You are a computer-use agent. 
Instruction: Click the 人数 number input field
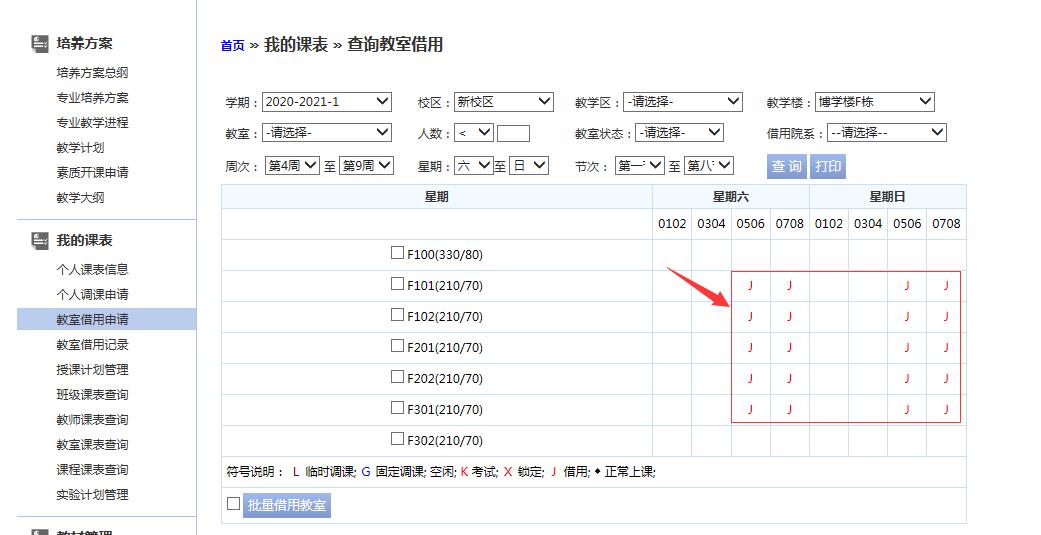(513, 133)
